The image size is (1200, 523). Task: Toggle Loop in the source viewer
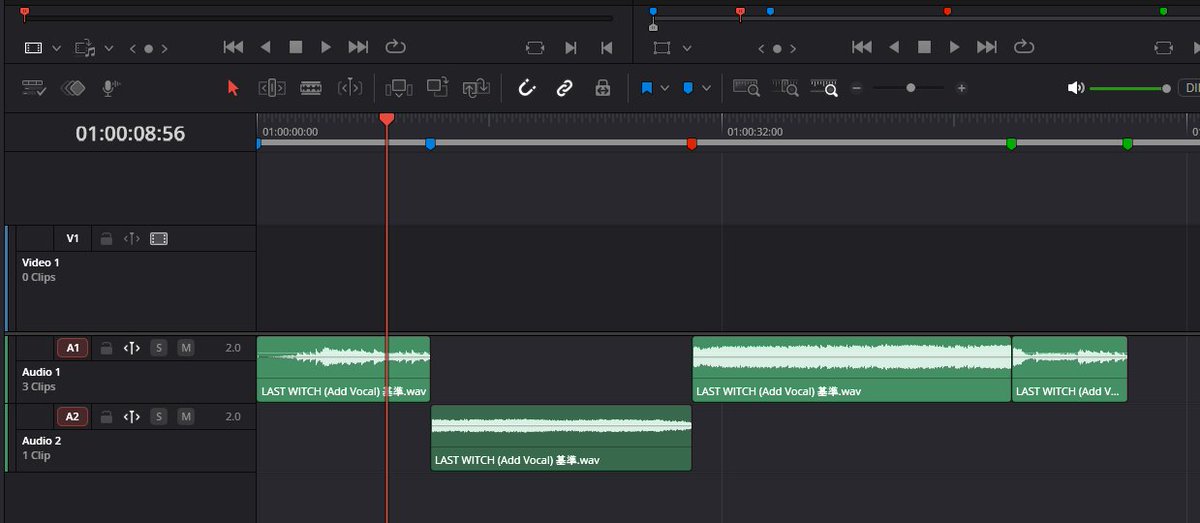click(x=395, y=47)
